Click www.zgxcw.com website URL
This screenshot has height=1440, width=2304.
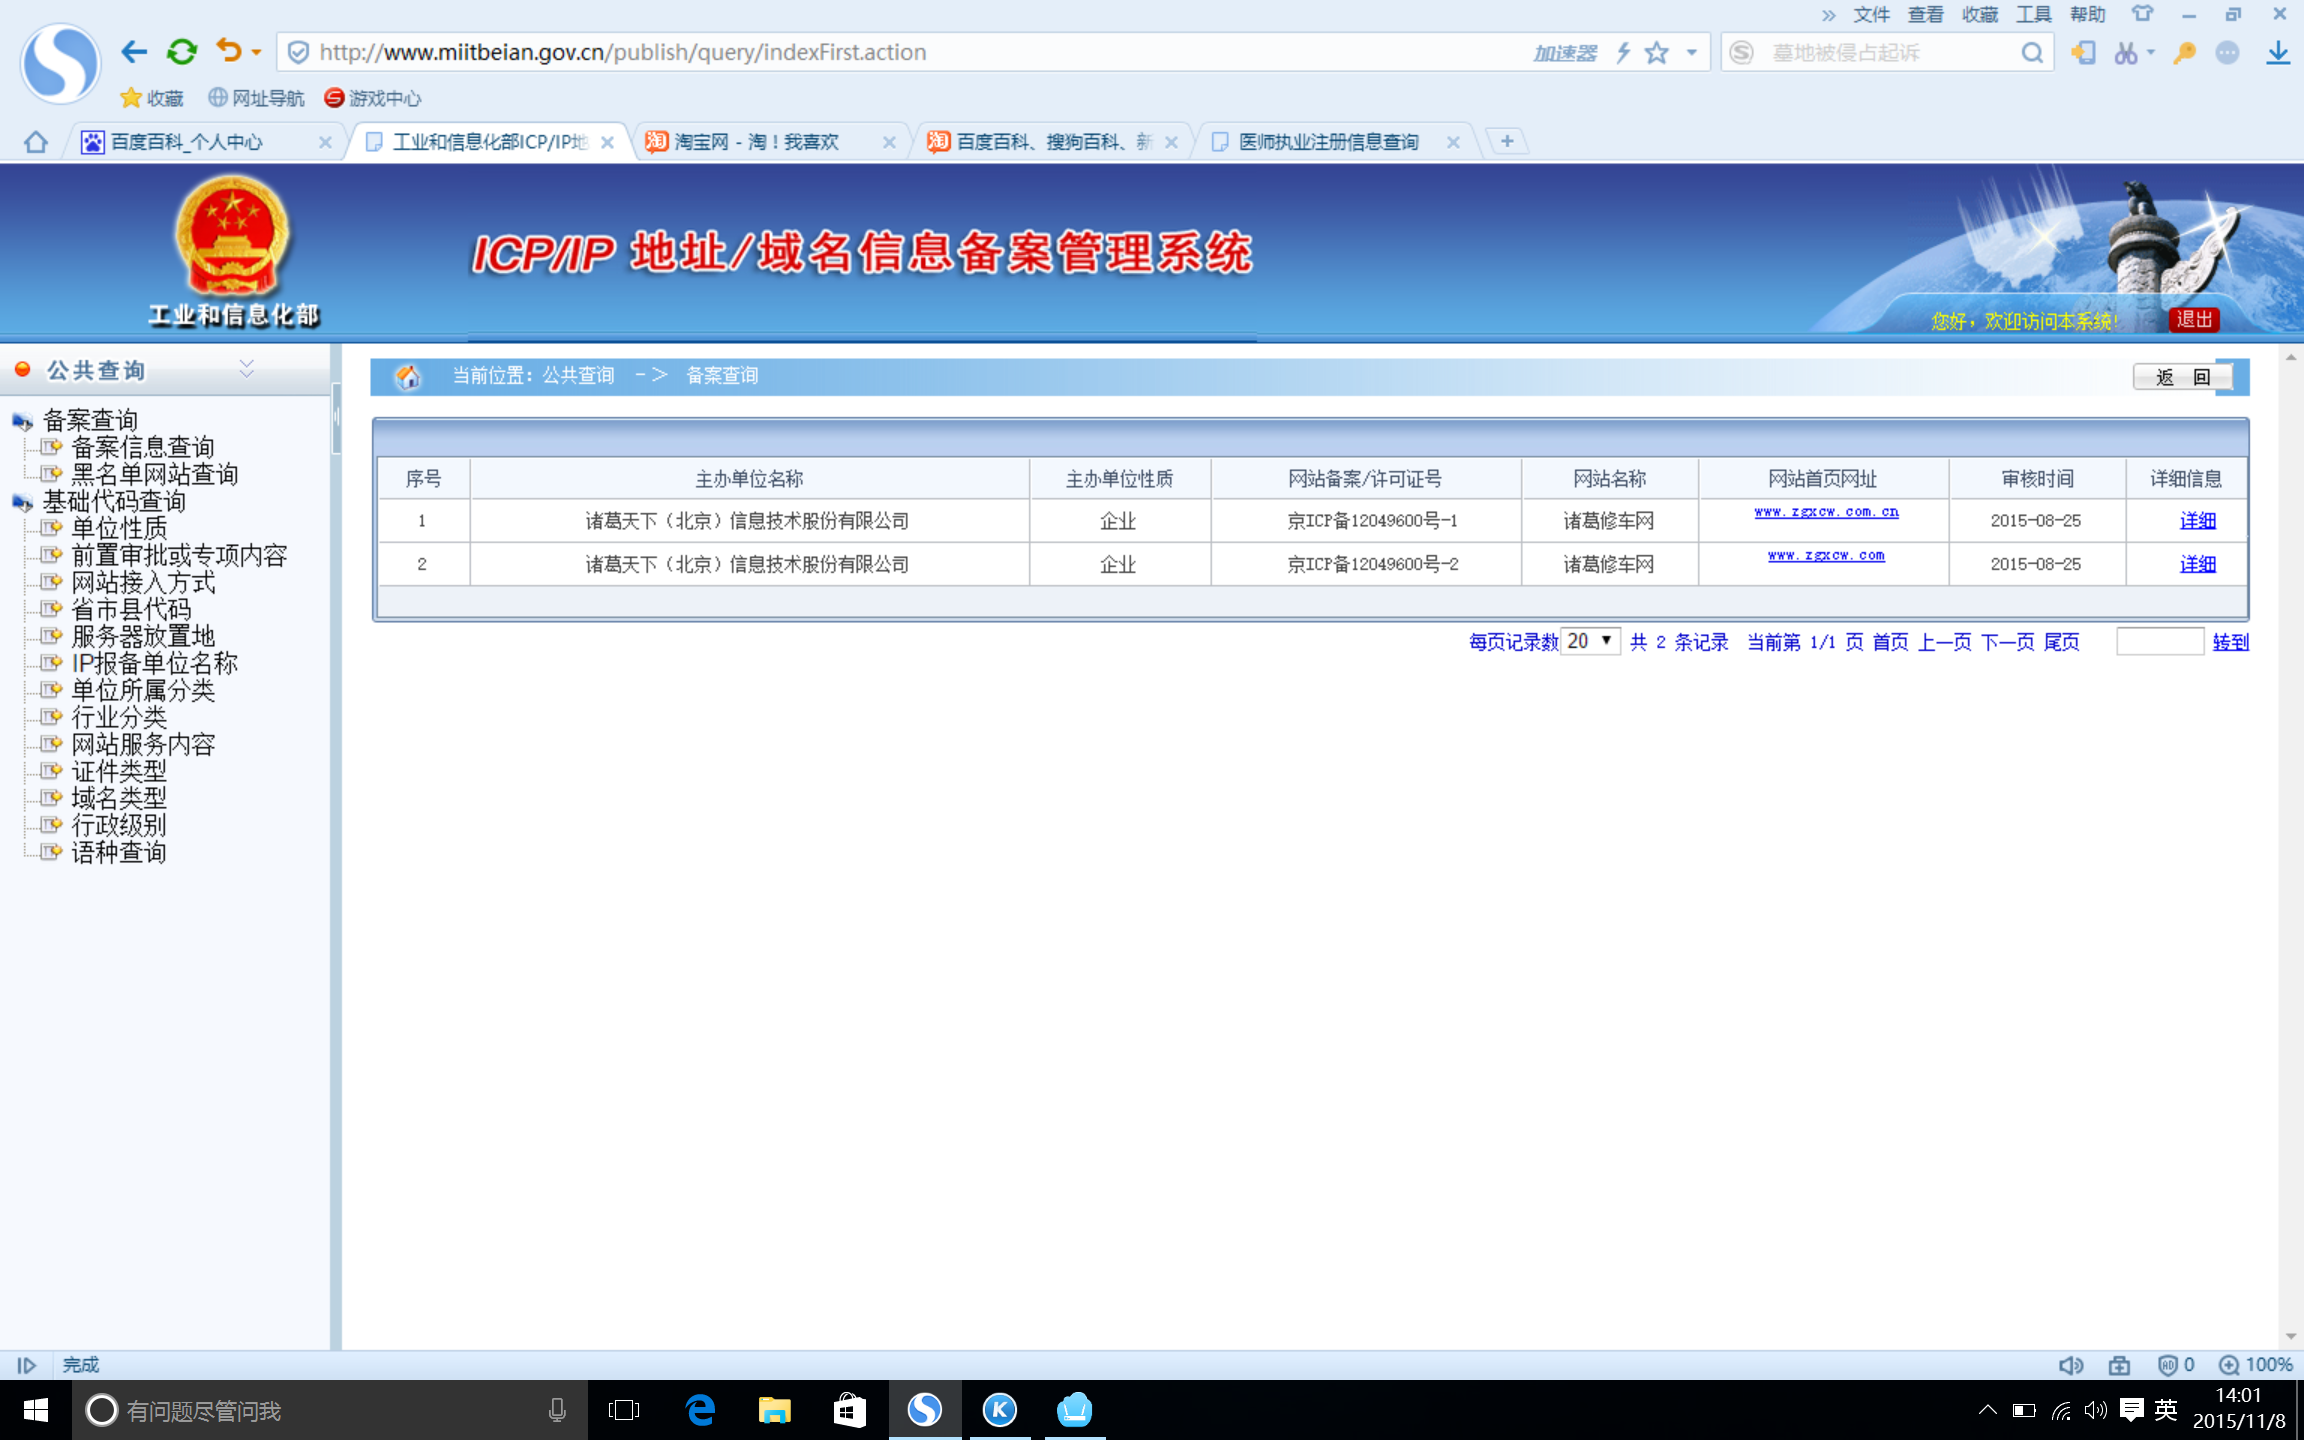click(x=1825, y=554)
